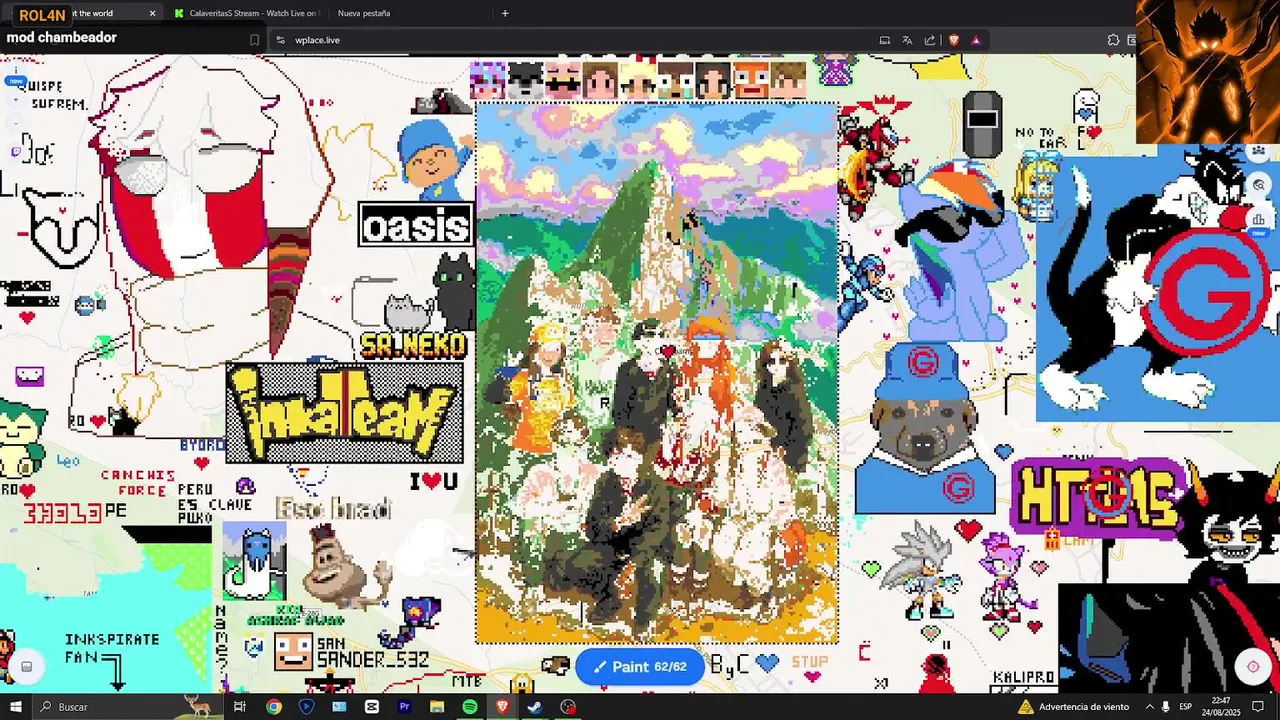Click the ESP language indicator
This screenshot has width=1280, height=720.
[1185, 707]
